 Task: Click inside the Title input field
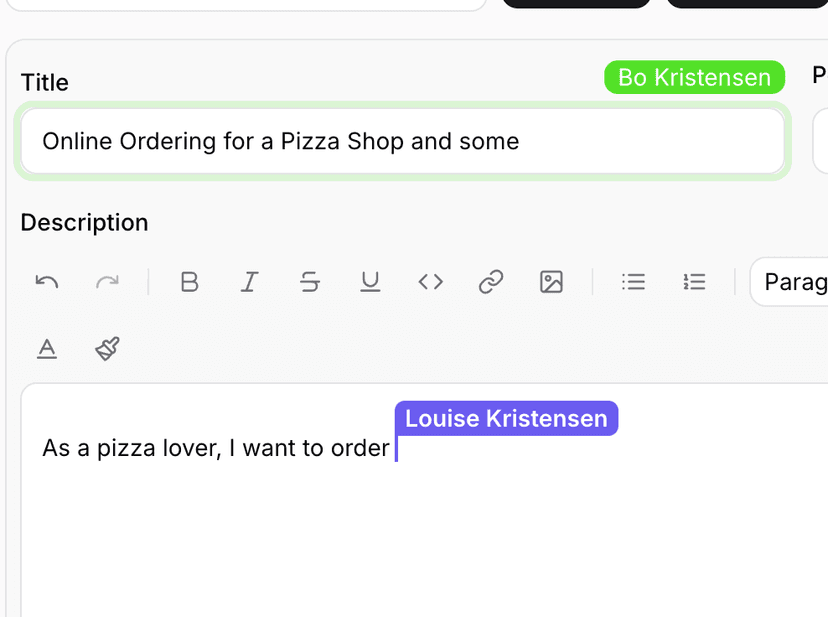[400, 141]
